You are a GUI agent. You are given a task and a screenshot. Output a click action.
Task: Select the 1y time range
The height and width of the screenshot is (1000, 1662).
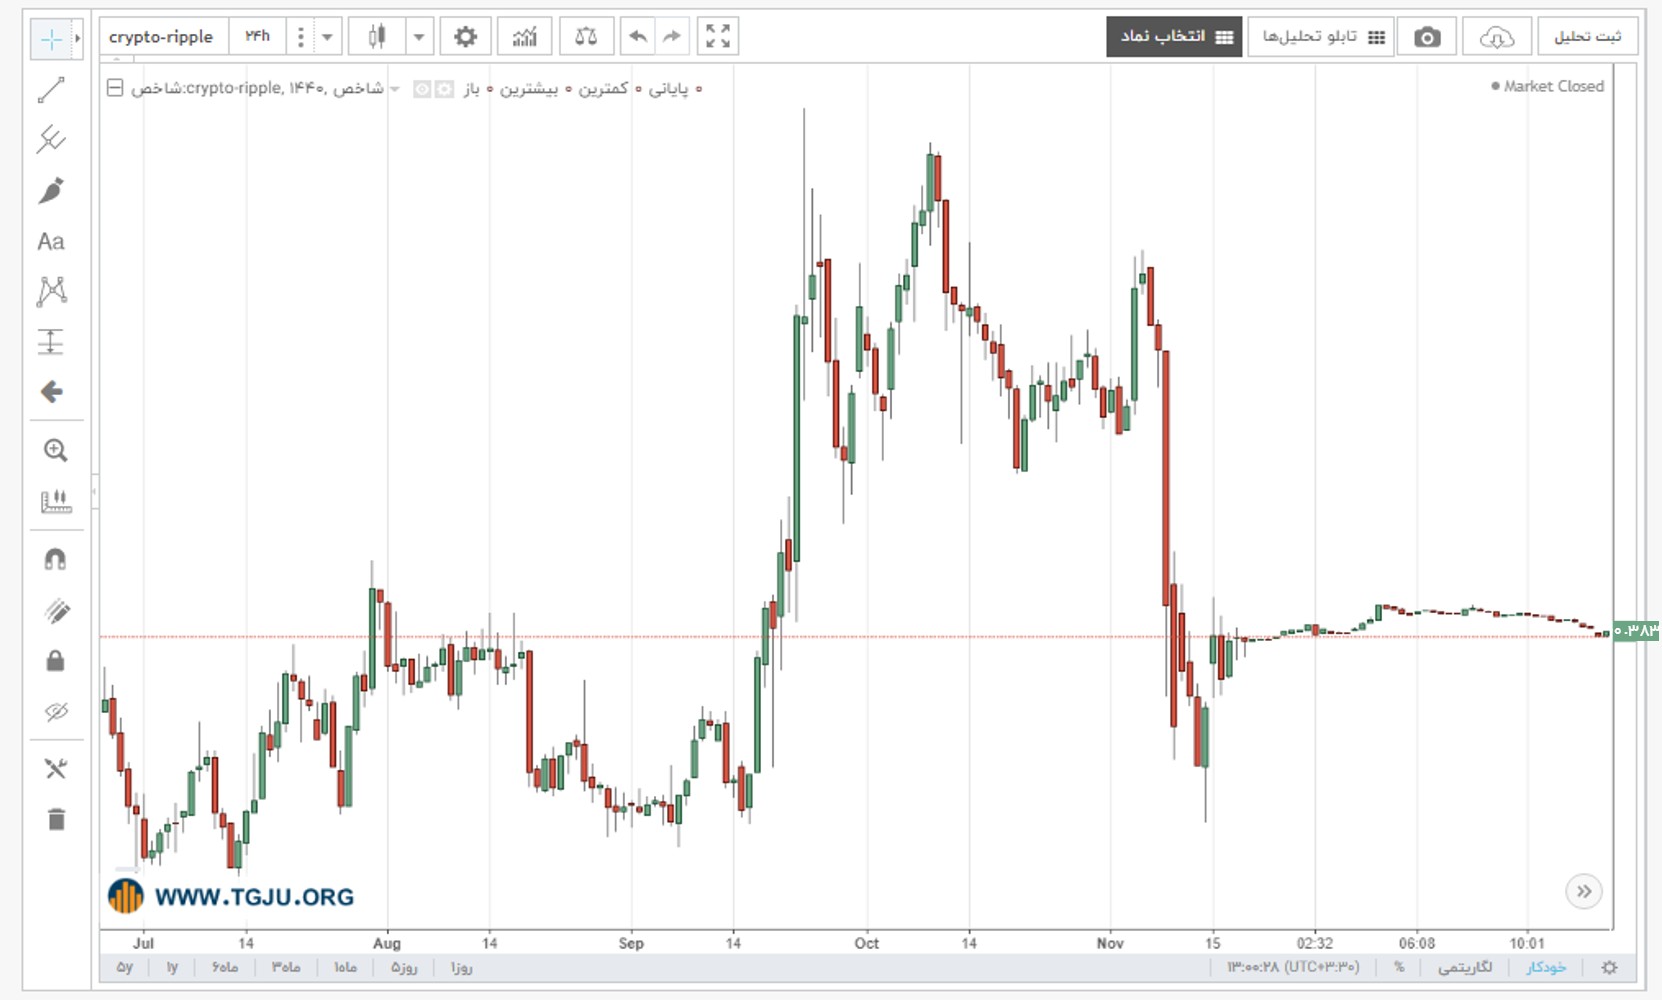click(172, 968)
